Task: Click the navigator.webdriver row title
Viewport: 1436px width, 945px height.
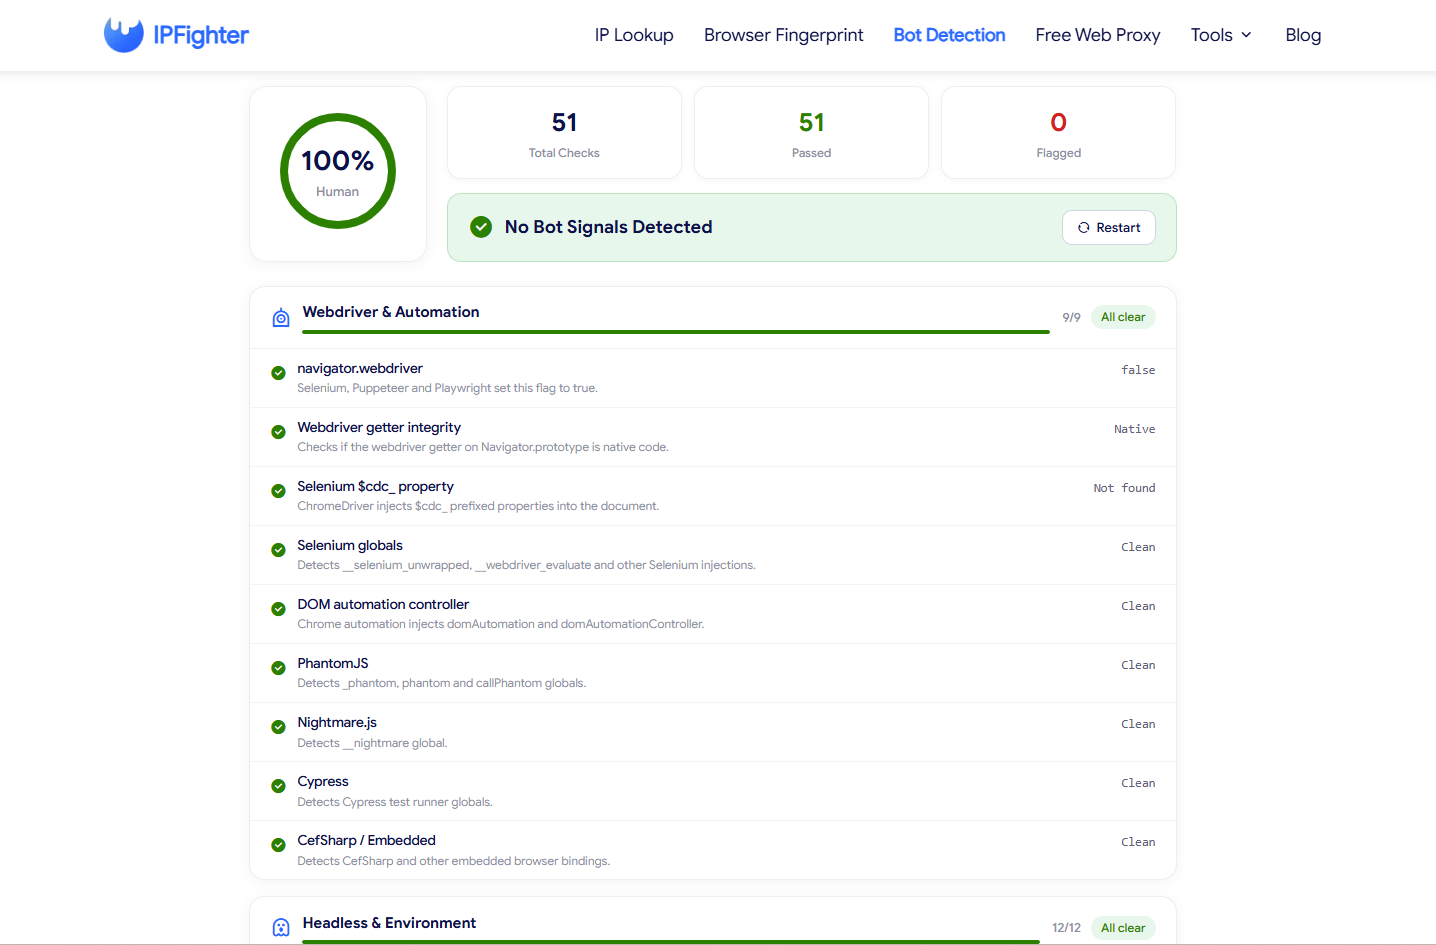Action: (360, 368)
